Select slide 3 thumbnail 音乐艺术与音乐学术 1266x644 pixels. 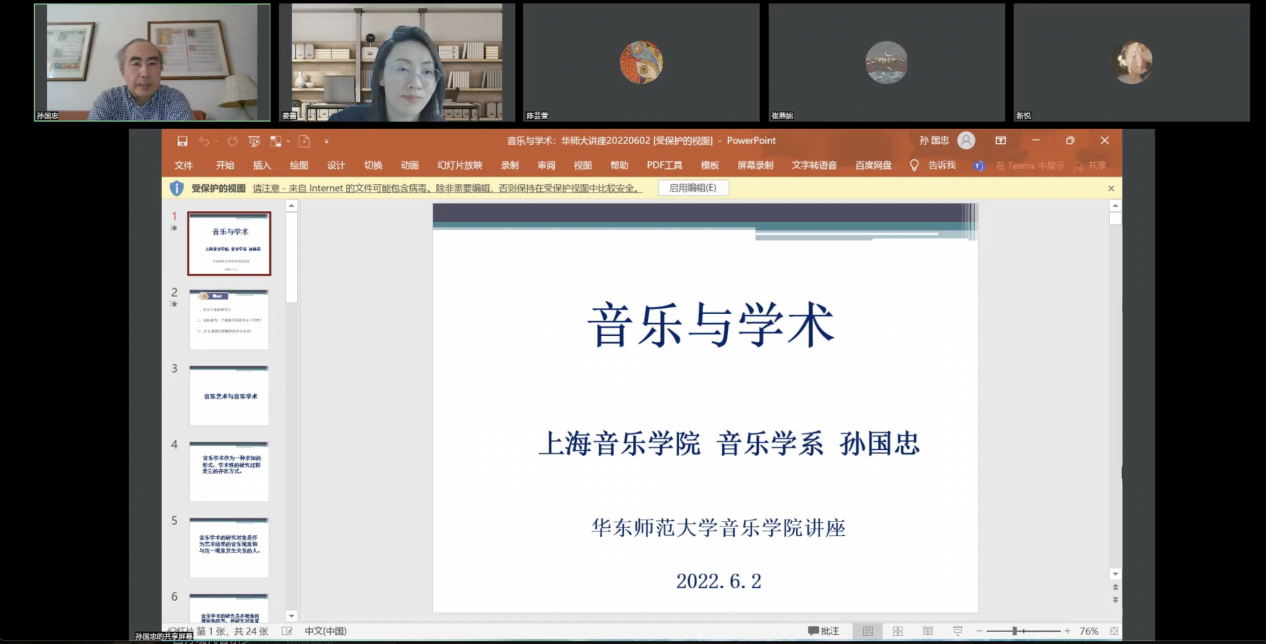click(229, 396)
